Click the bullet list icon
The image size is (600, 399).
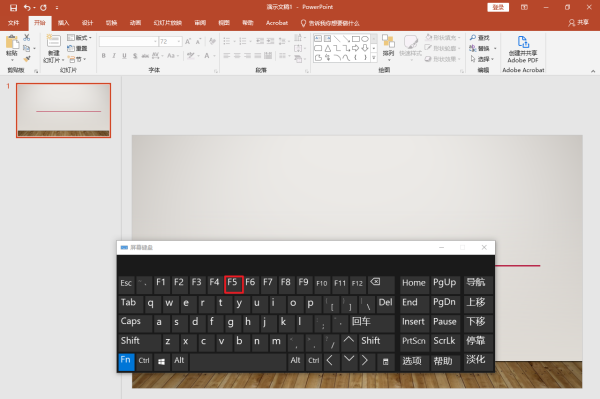(227, 41)
